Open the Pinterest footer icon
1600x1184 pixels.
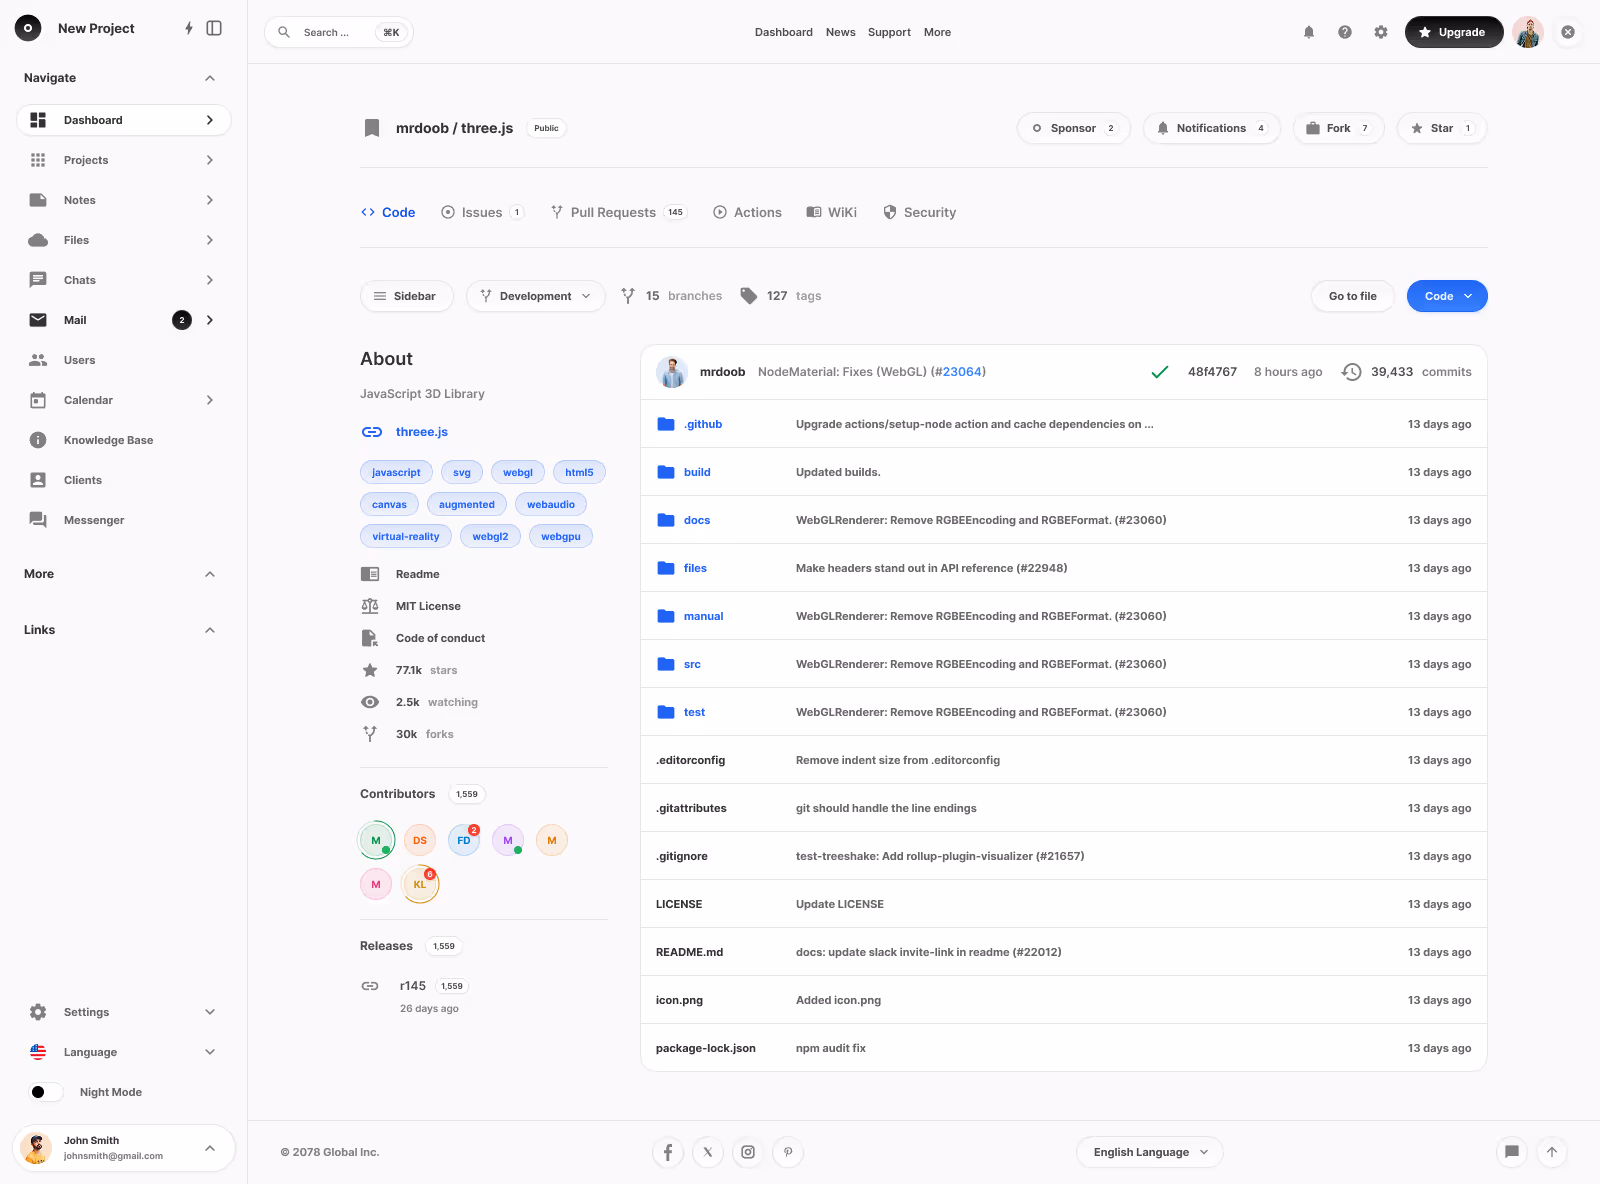[x=788, y=1152]
